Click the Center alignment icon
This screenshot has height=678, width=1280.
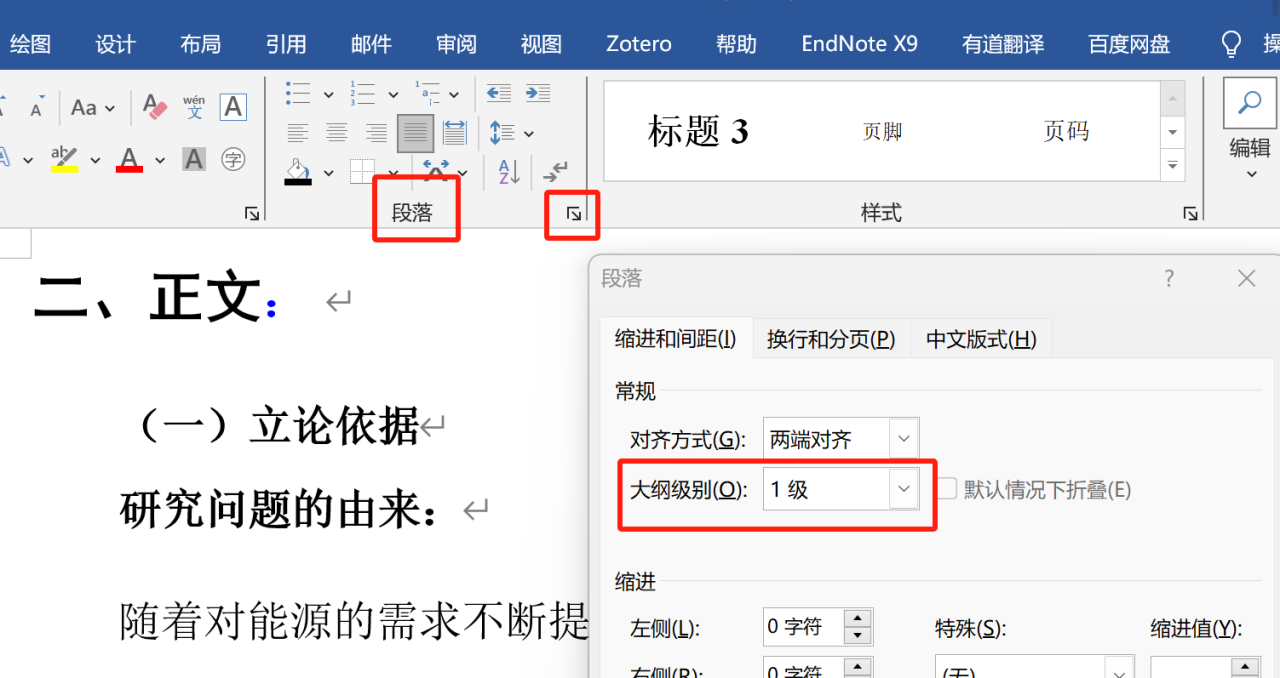[x=337, y=132]
